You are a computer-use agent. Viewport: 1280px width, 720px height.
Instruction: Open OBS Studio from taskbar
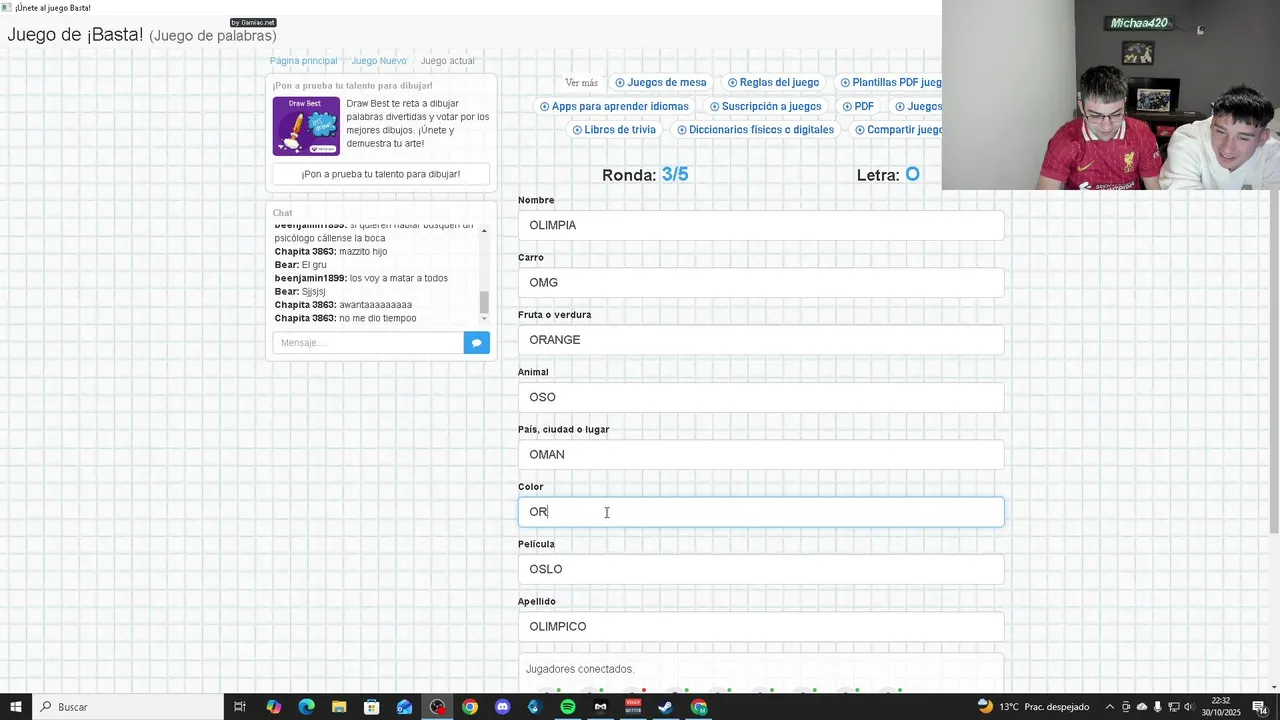[437, 707]
